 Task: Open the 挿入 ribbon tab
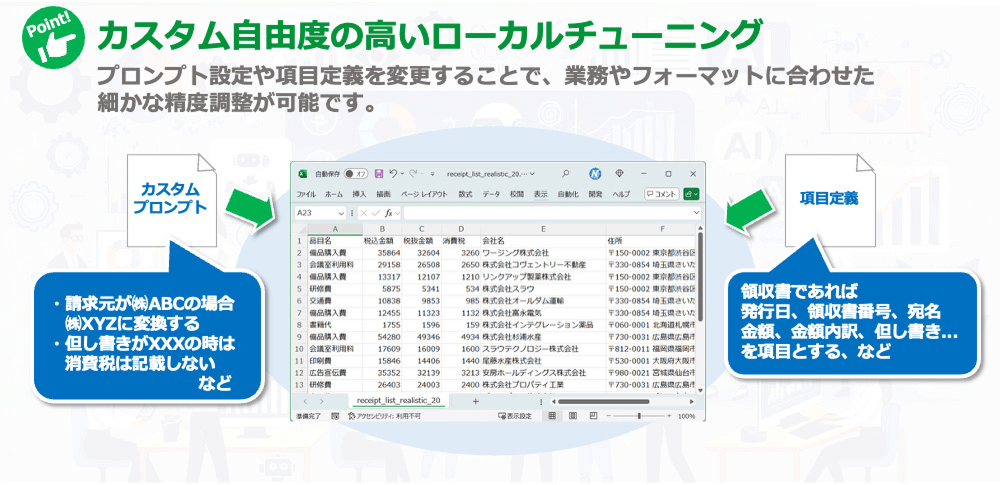pyautogui.click(x=358, y=194)
